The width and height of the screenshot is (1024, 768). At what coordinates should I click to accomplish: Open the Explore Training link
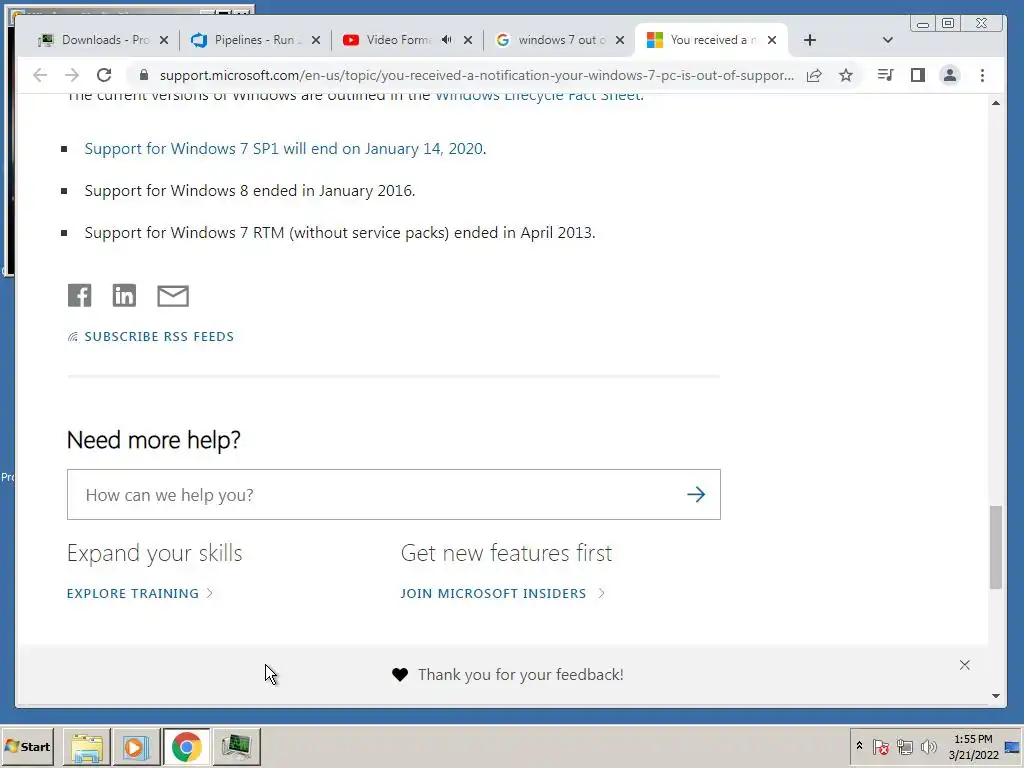click(x=140, y=593)
